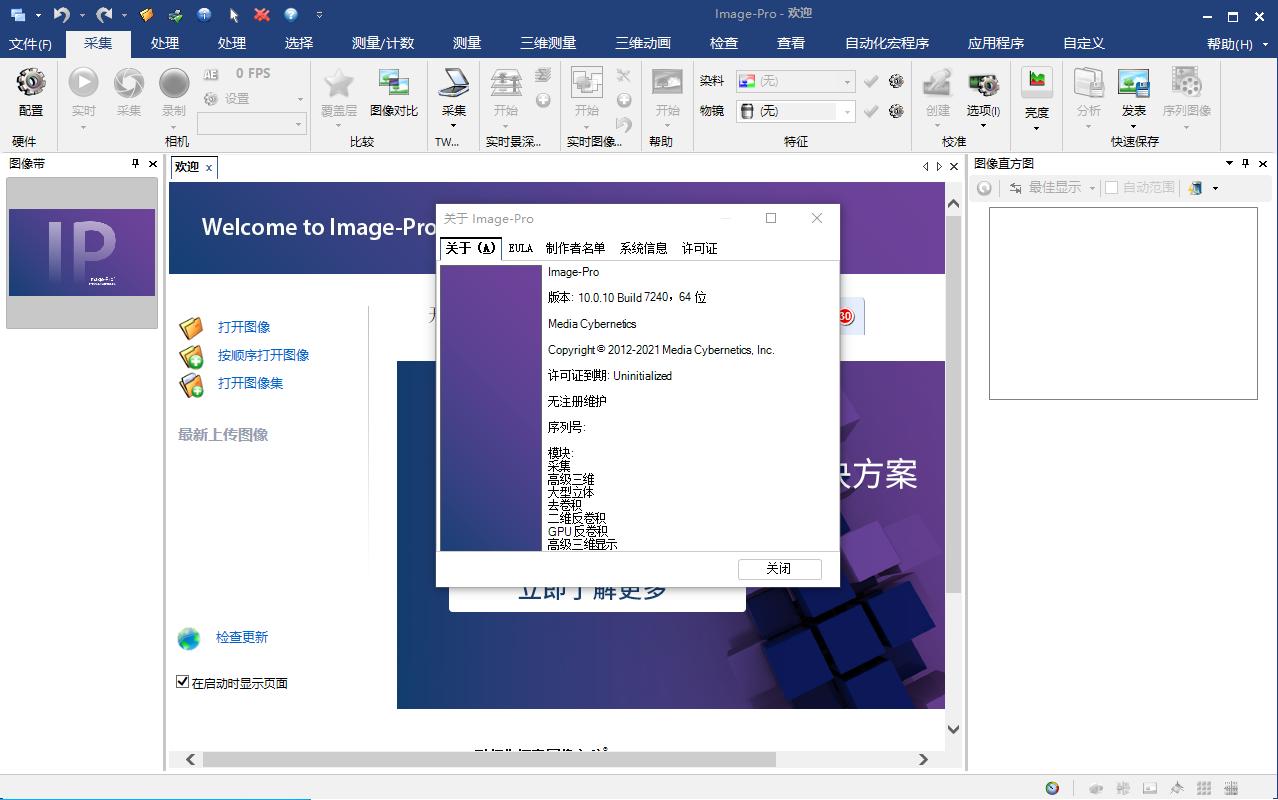
Task: Open the 许可证 tab in the About dialog
Action: pyautogui.click(x=700, y=248)
